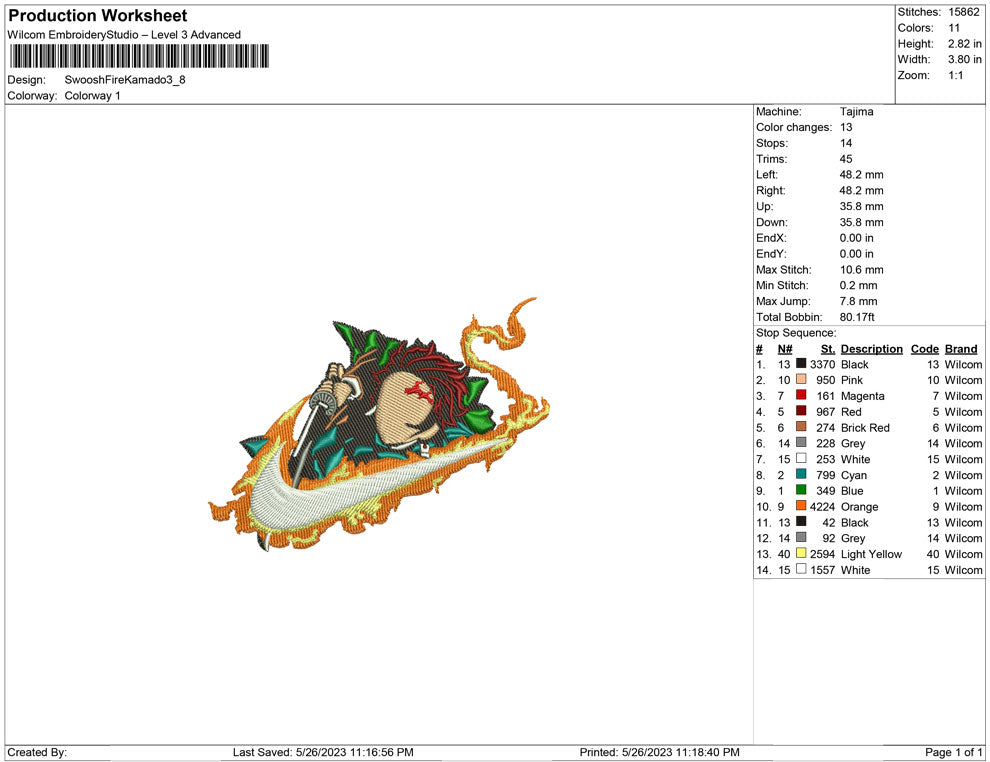990x762 pixels.
Task: Click the Wilcom EmbroideryStudio Level 3 Advanced subtitle
Action: (x=124, y=35)
